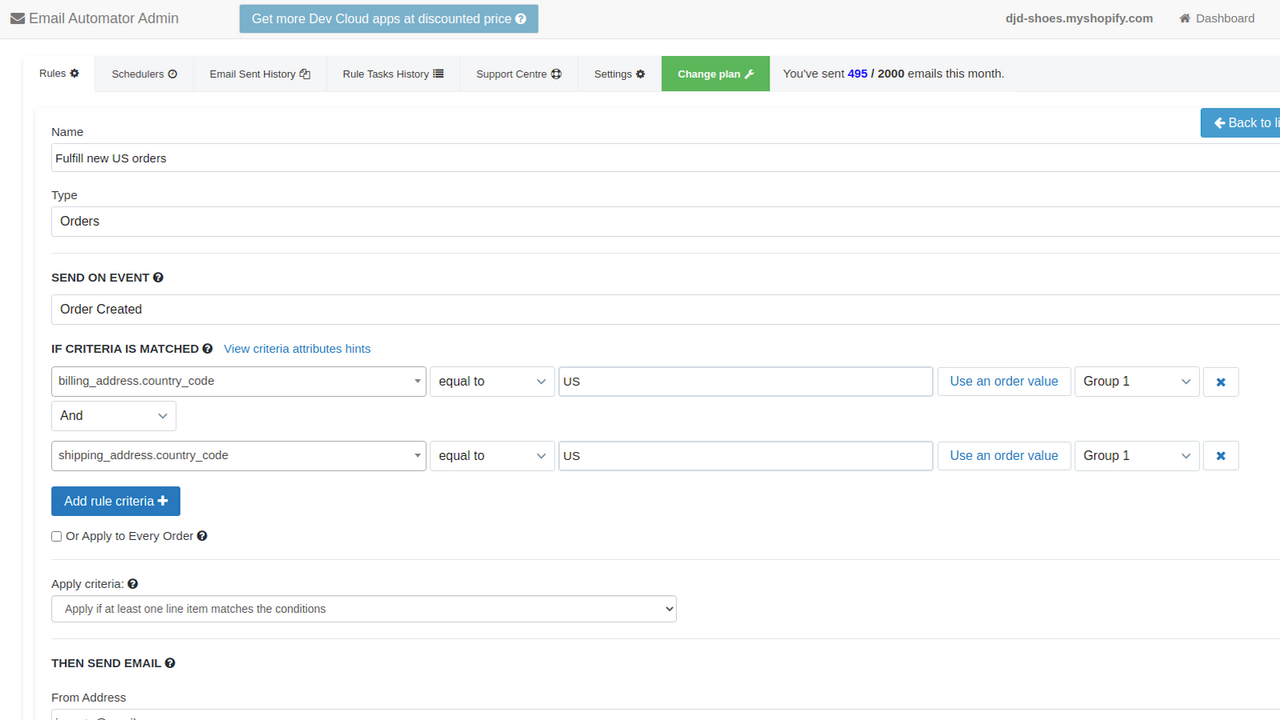The image size is (1280, 720).
Task: Click the green Change plan button
Action: [x=715, y=74]
